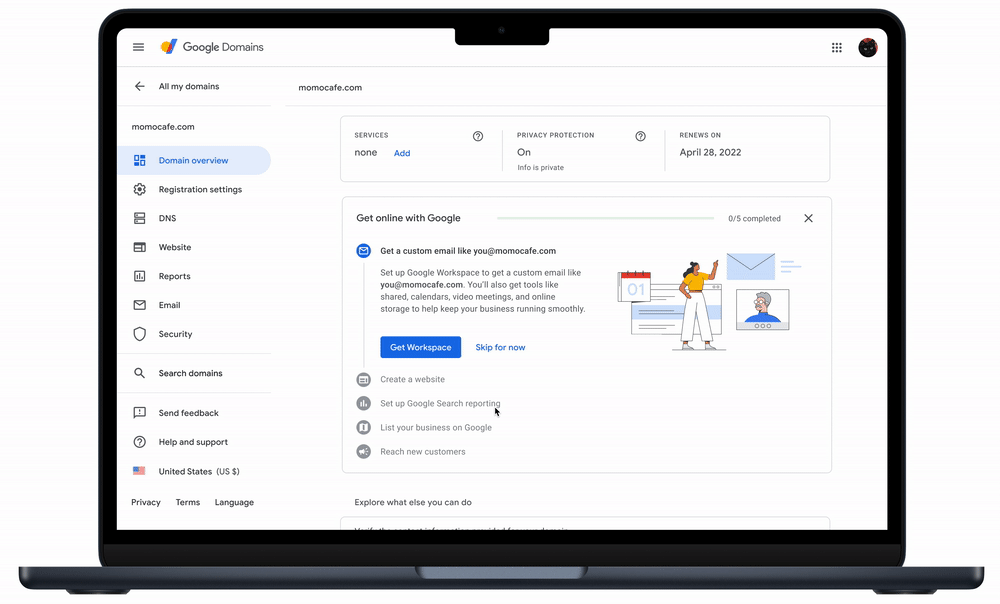
Task: Go back with the arrow beside All my domains
Action: coord(140,86)
